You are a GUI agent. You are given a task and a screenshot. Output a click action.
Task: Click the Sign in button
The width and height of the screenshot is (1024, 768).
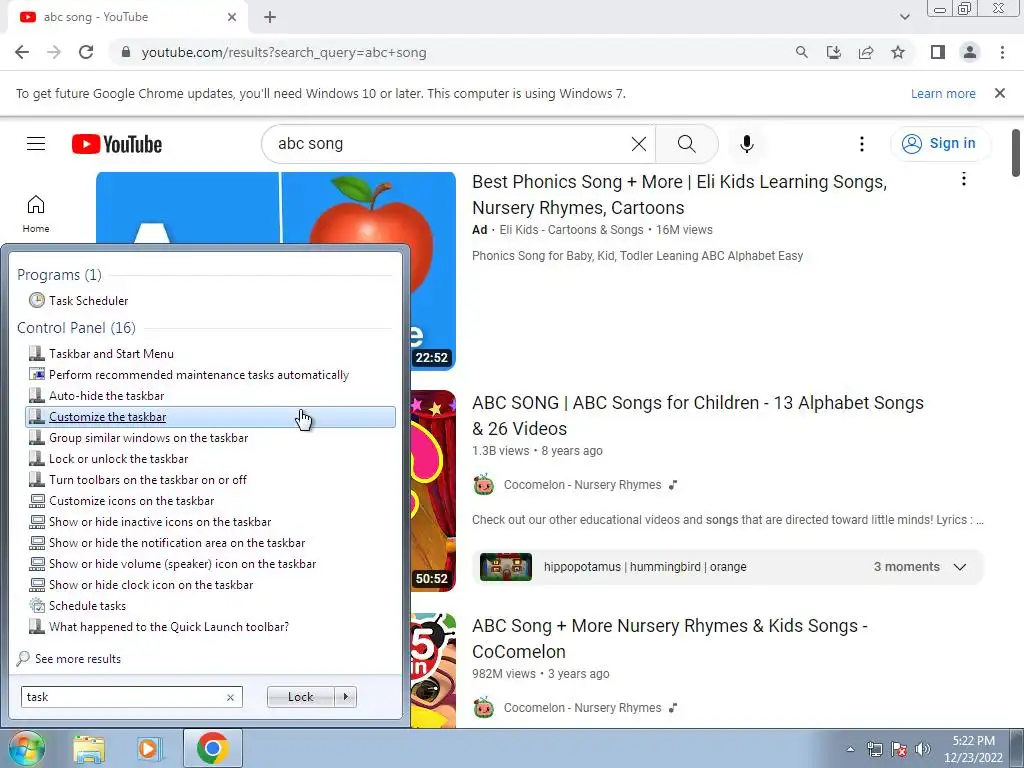(x=939, y=144)
